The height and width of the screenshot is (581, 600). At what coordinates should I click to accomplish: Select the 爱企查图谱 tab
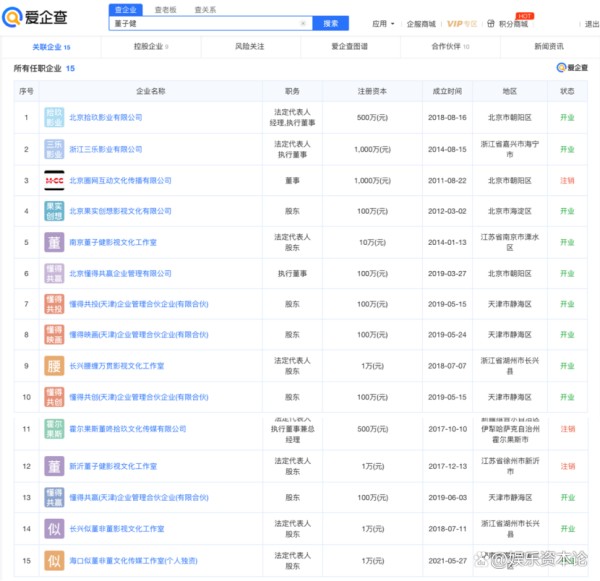click(349, 47)
